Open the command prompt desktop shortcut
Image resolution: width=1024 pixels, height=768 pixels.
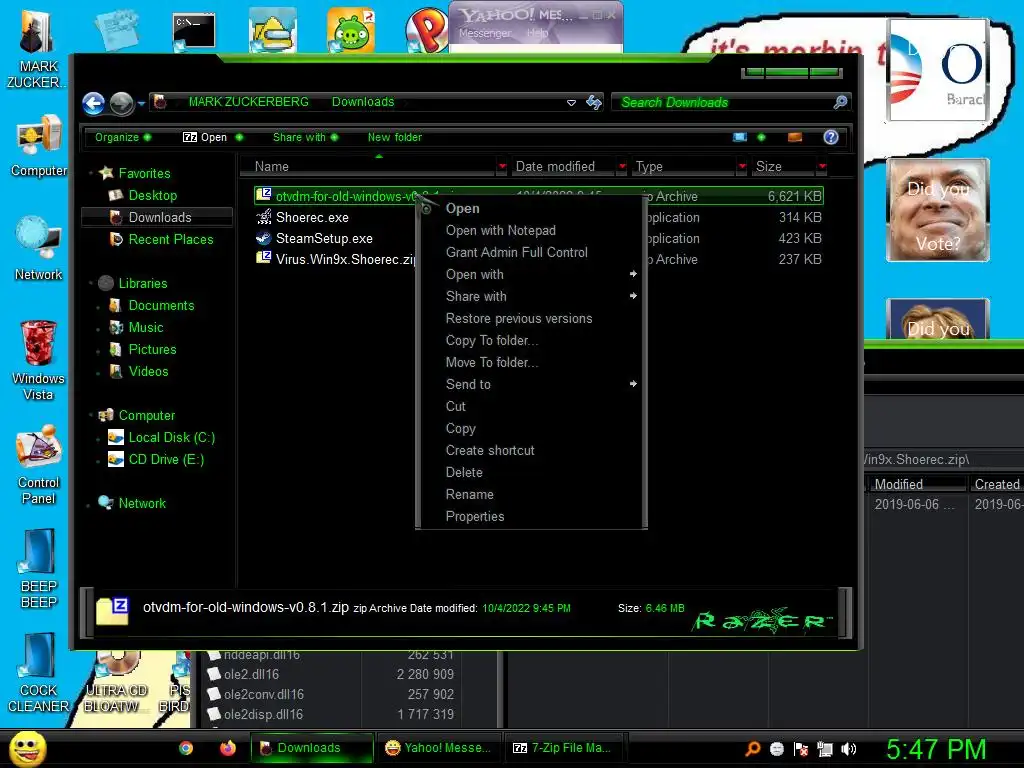[193, 31]
